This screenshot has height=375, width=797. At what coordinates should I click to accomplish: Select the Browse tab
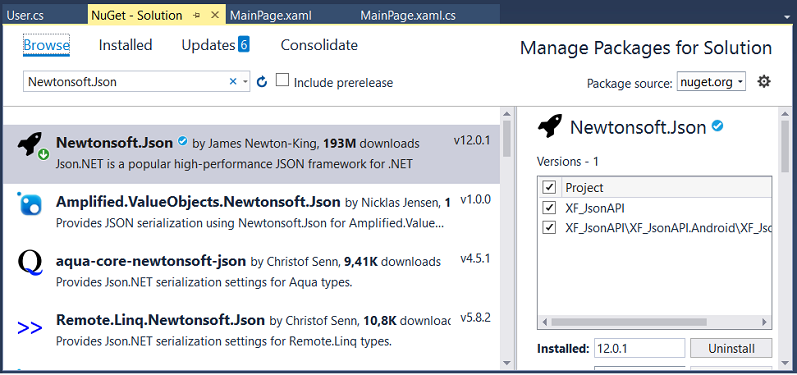point(46,45)
